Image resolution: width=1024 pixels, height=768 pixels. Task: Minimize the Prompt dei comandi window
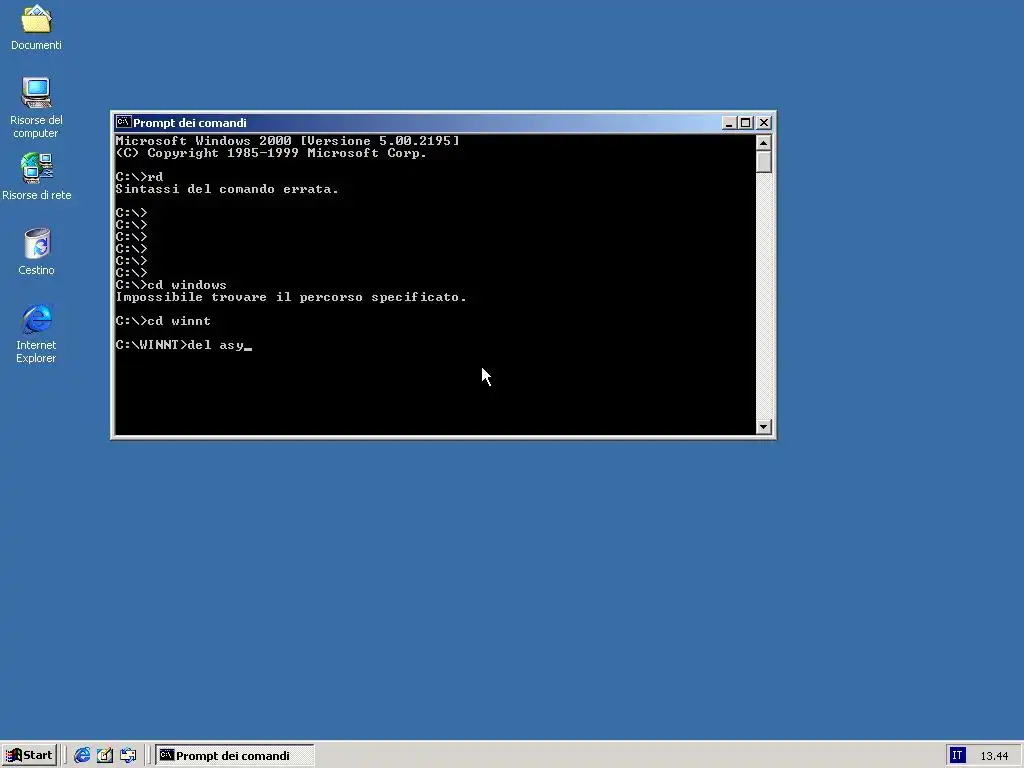729,123
